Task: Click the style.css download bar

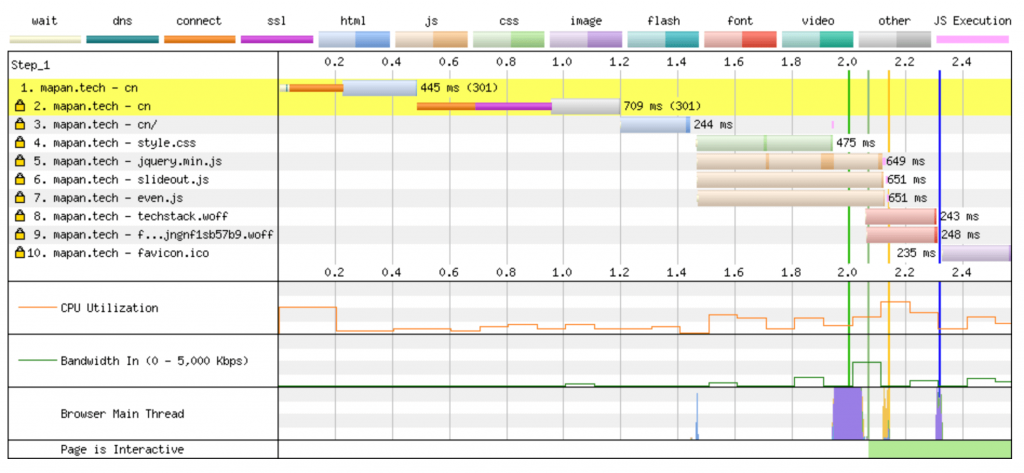Action: pyautogui.click(x=764, y=142)
